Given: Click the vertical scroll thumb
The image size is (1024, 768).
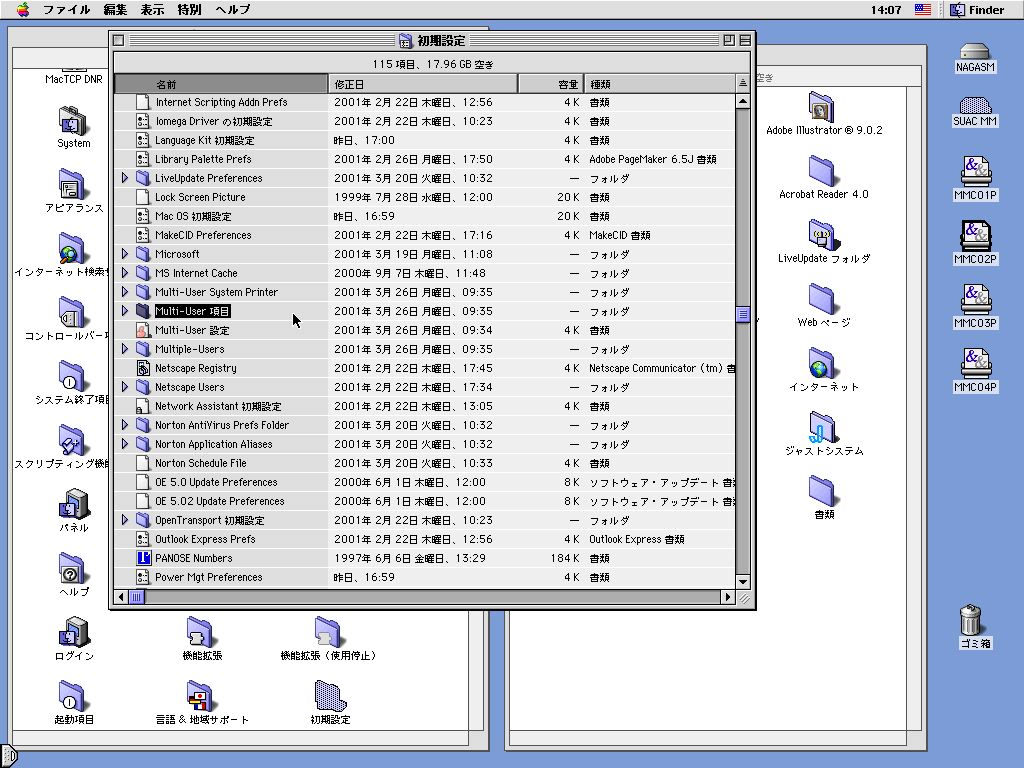Looking at the screenshot, I should point(743,315).
